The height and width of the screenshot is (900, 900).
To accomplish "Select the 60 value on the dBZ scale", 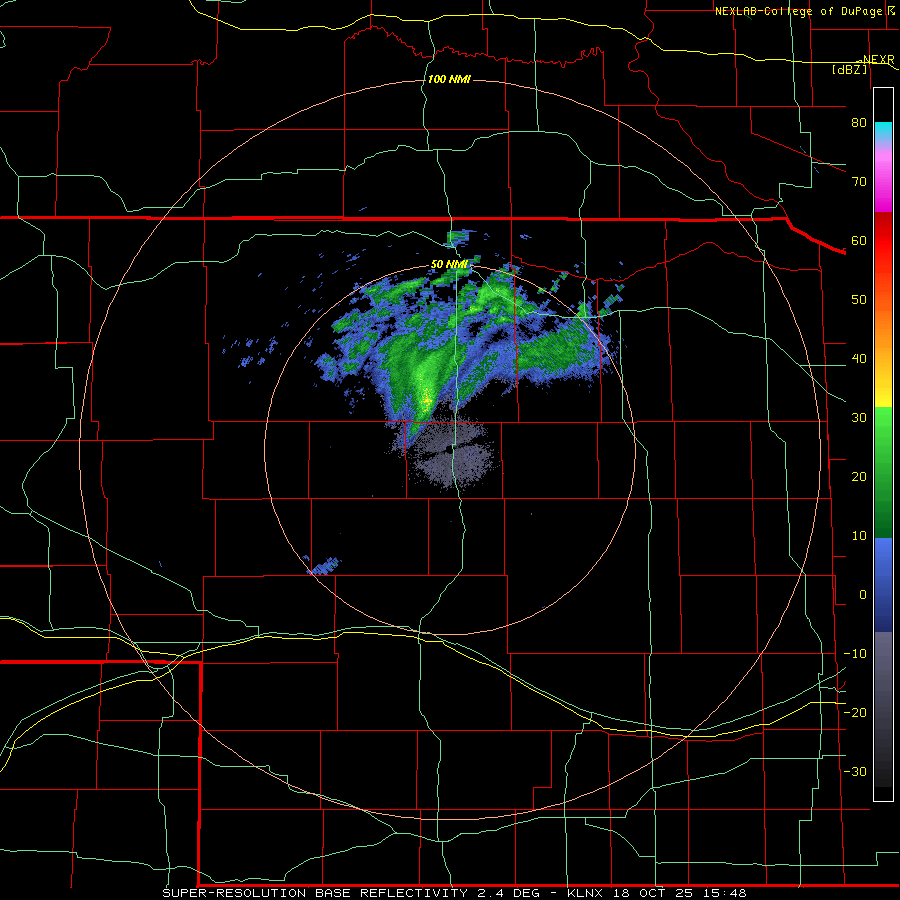I will click(x=859, y=240).
